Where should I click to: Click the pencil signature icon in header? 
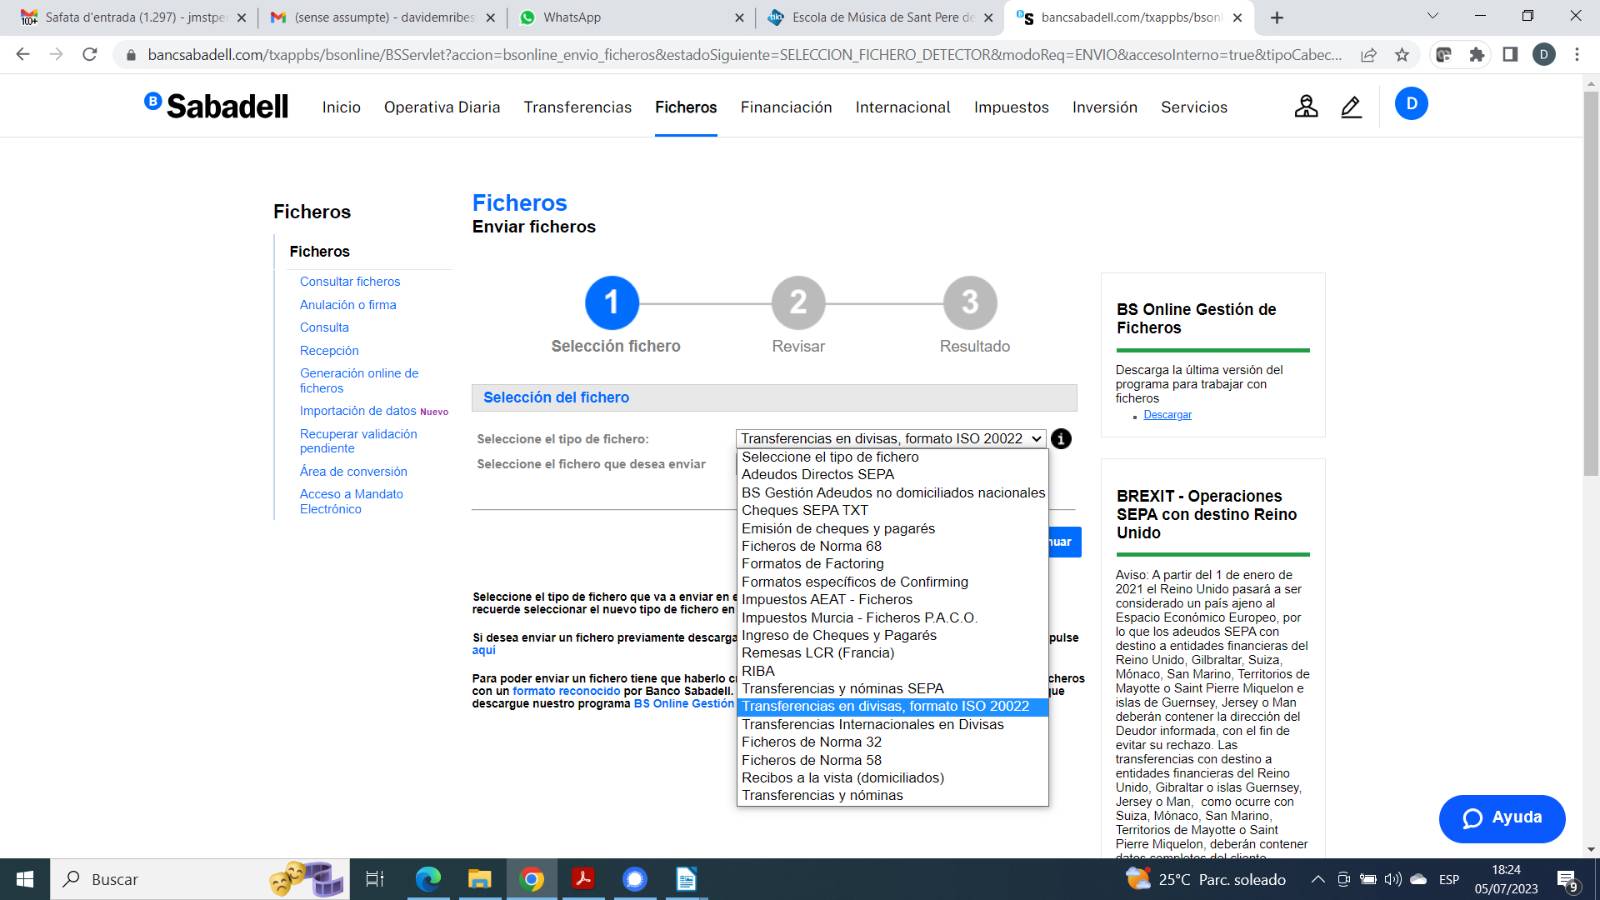pyautogui.click(x=1351, y=106)
